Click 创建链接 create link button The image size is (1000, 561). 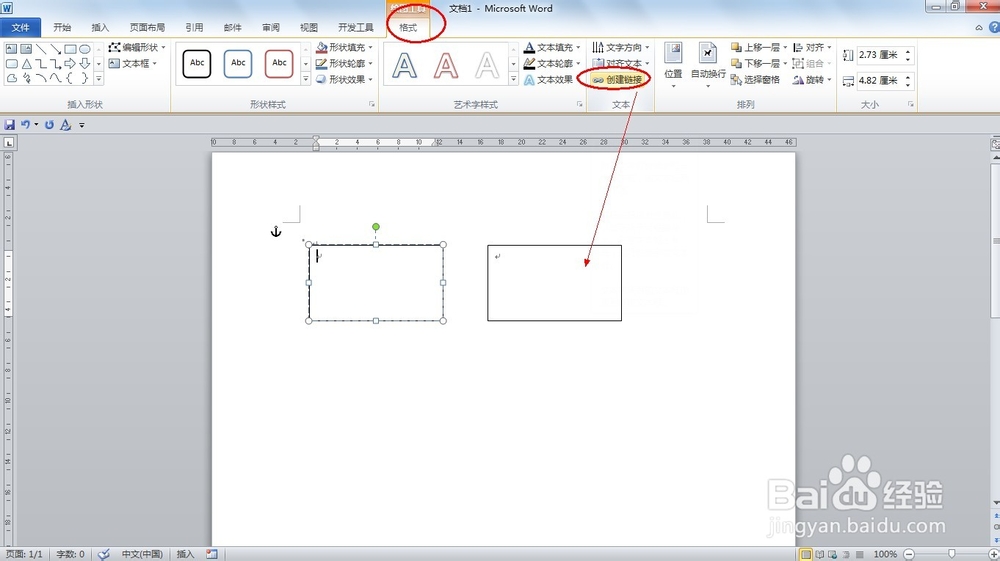coord(617,80)
